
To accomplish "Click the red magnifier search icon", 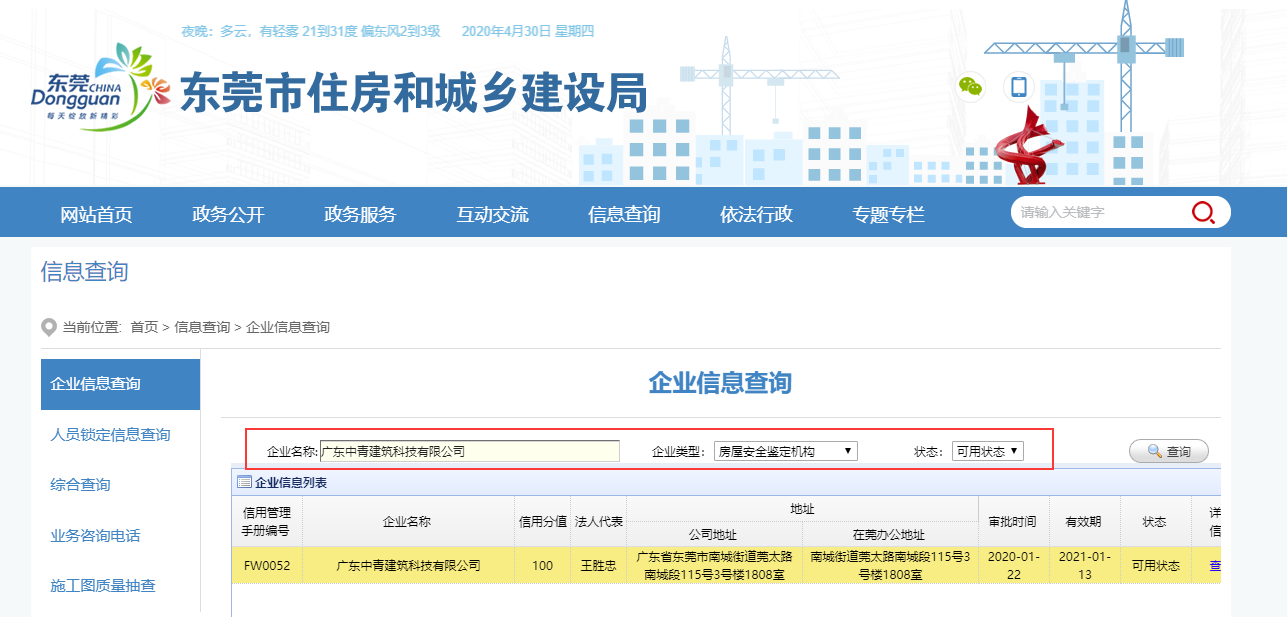I will [x=1203, y=212].
